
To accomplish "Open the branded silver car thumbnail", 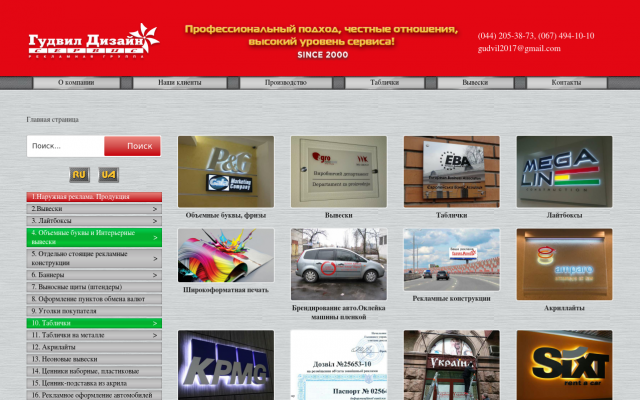I will pyautogui.click(x=339, y=264).
